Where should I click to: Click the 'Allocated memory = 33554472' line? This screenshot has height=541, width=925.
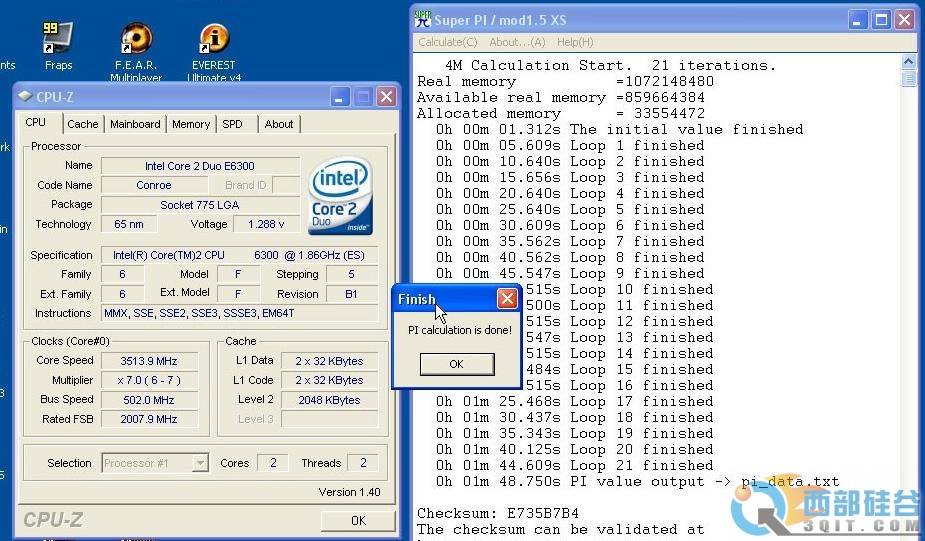coord(560,113)
